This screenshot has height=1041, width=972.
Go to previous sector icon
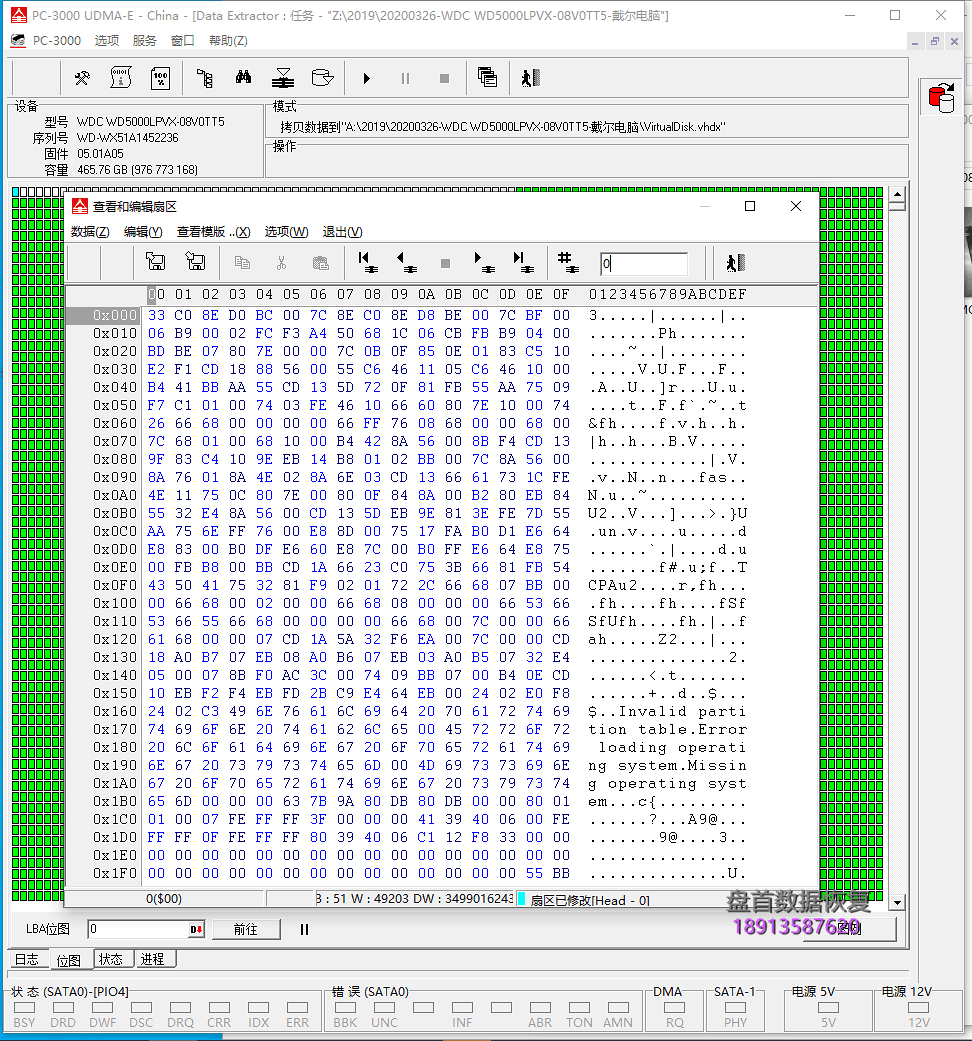click(406, 262)
